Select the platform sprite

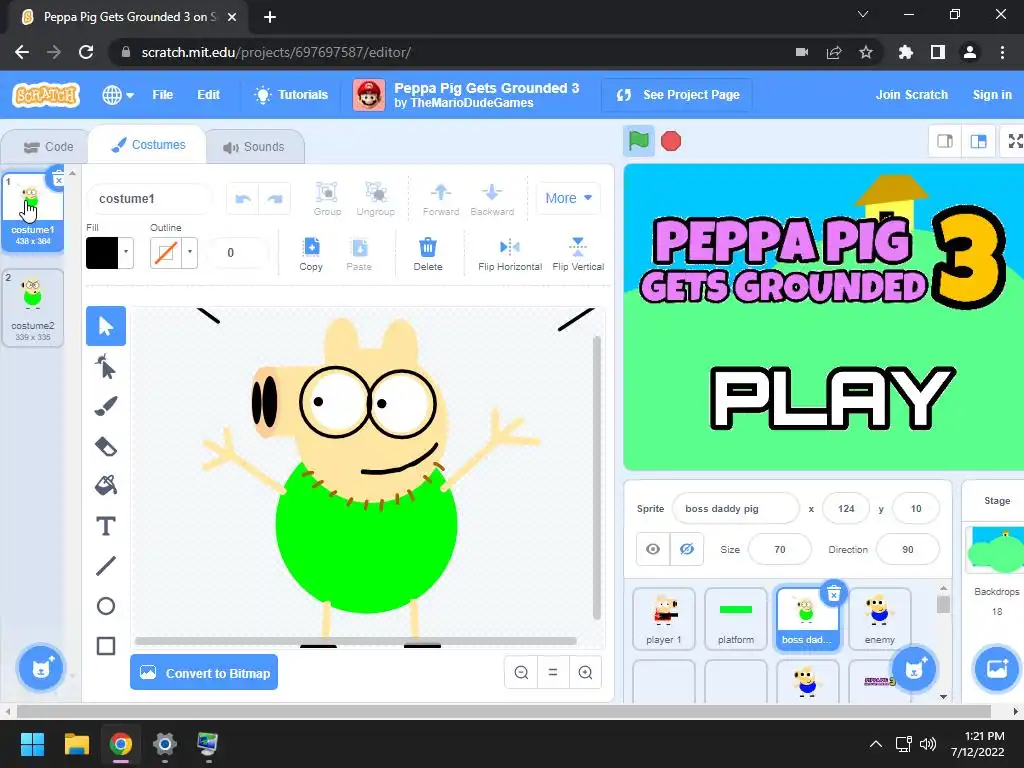735,618
